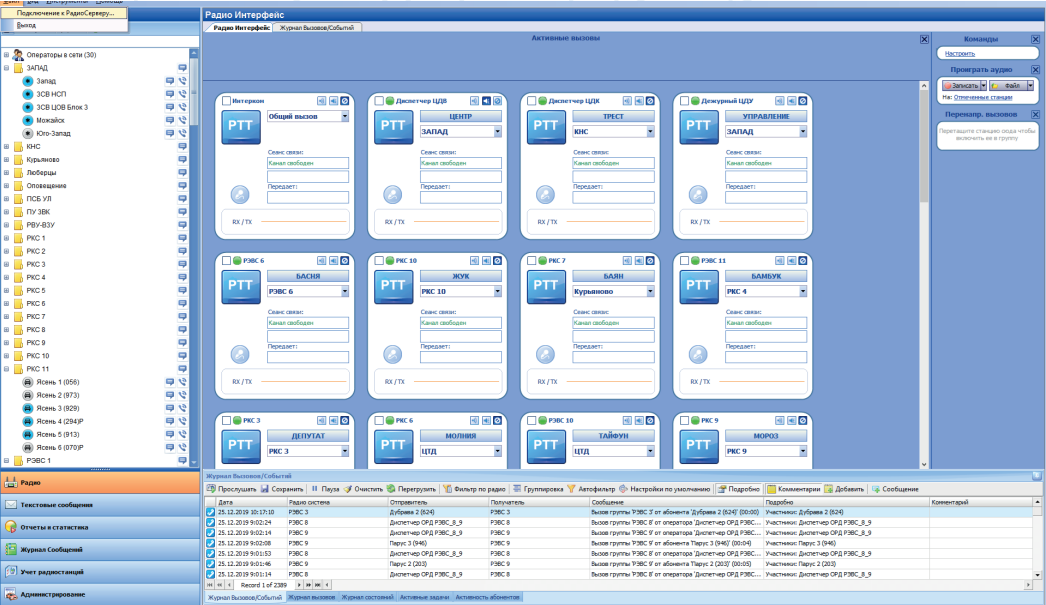The height and width of the screenshot is (605, 1046).
Task: Click the microphone icon on the РКС 7 card
Action: click(x=546, y=354)
